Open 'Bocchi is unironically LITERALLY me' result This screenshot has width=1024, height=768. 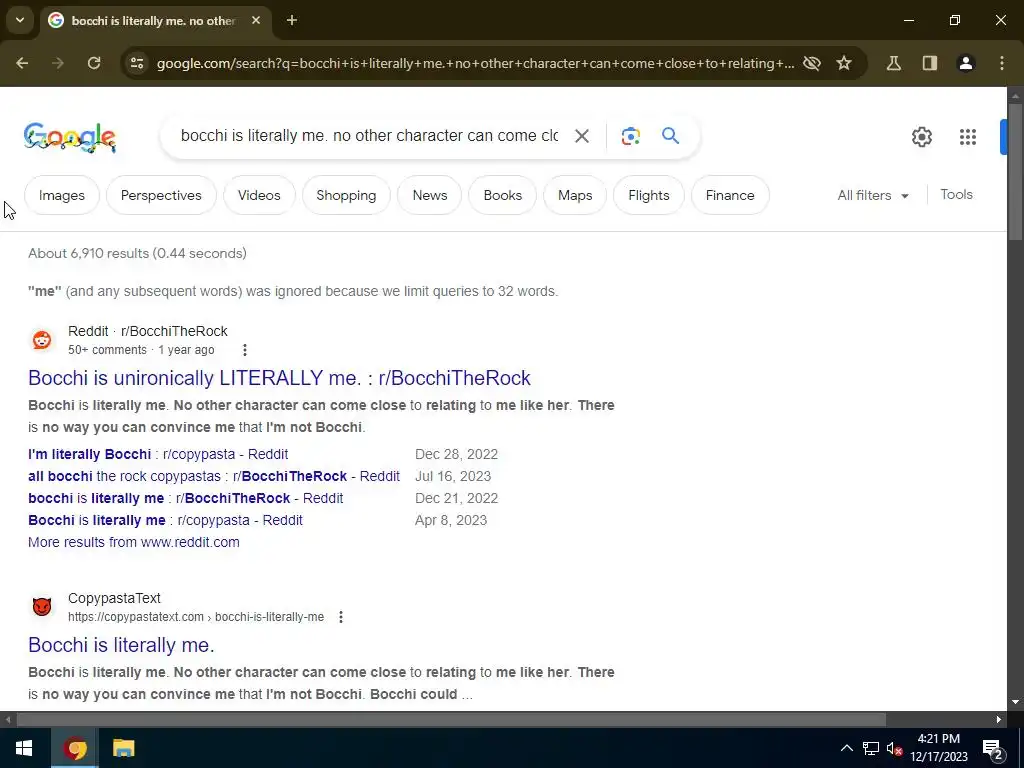pyautogui.click(x=280, y=378)
